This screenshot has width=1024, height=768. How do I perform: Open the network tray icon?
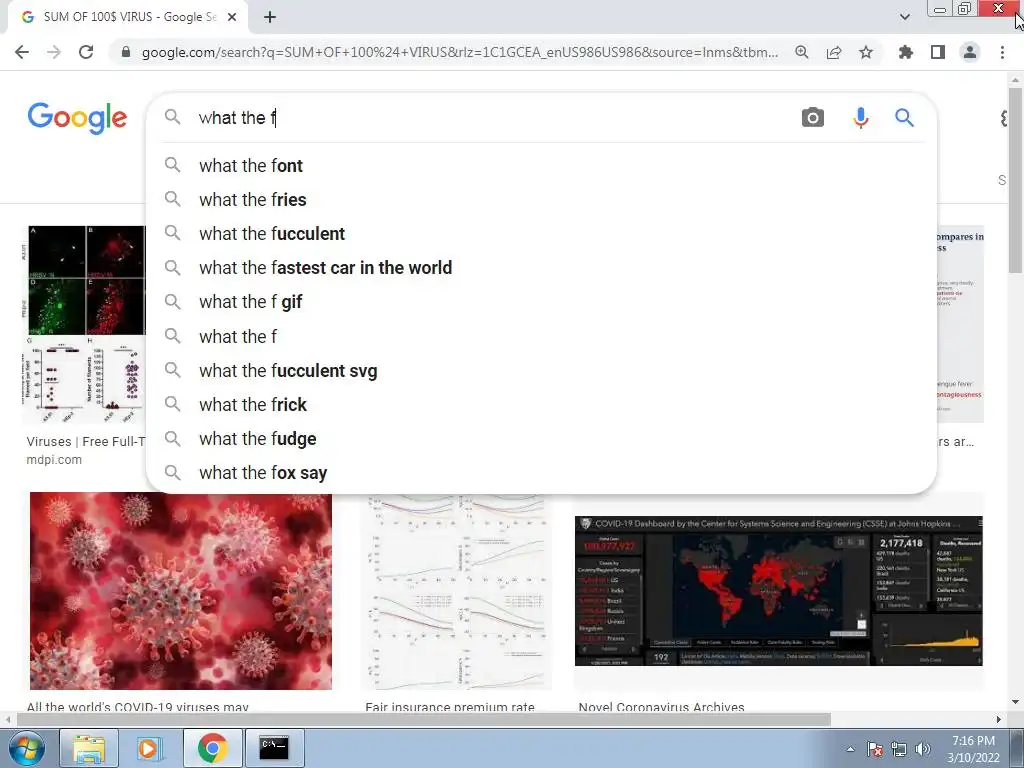tap(899, 749)
